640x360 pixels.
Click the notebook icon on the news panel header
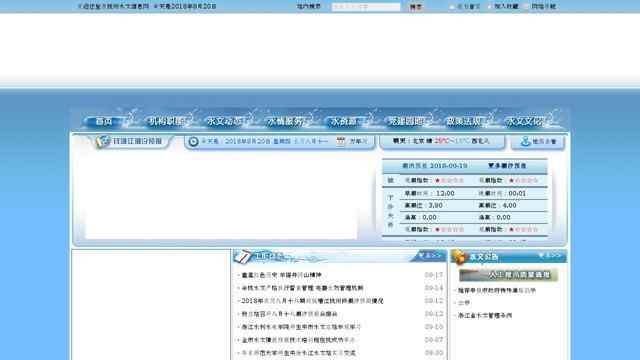[x=243, y=257]
